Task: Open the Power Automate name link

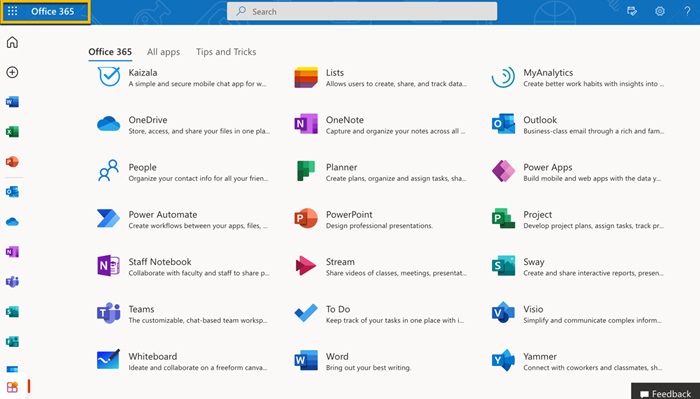Action: coord(162,214)
